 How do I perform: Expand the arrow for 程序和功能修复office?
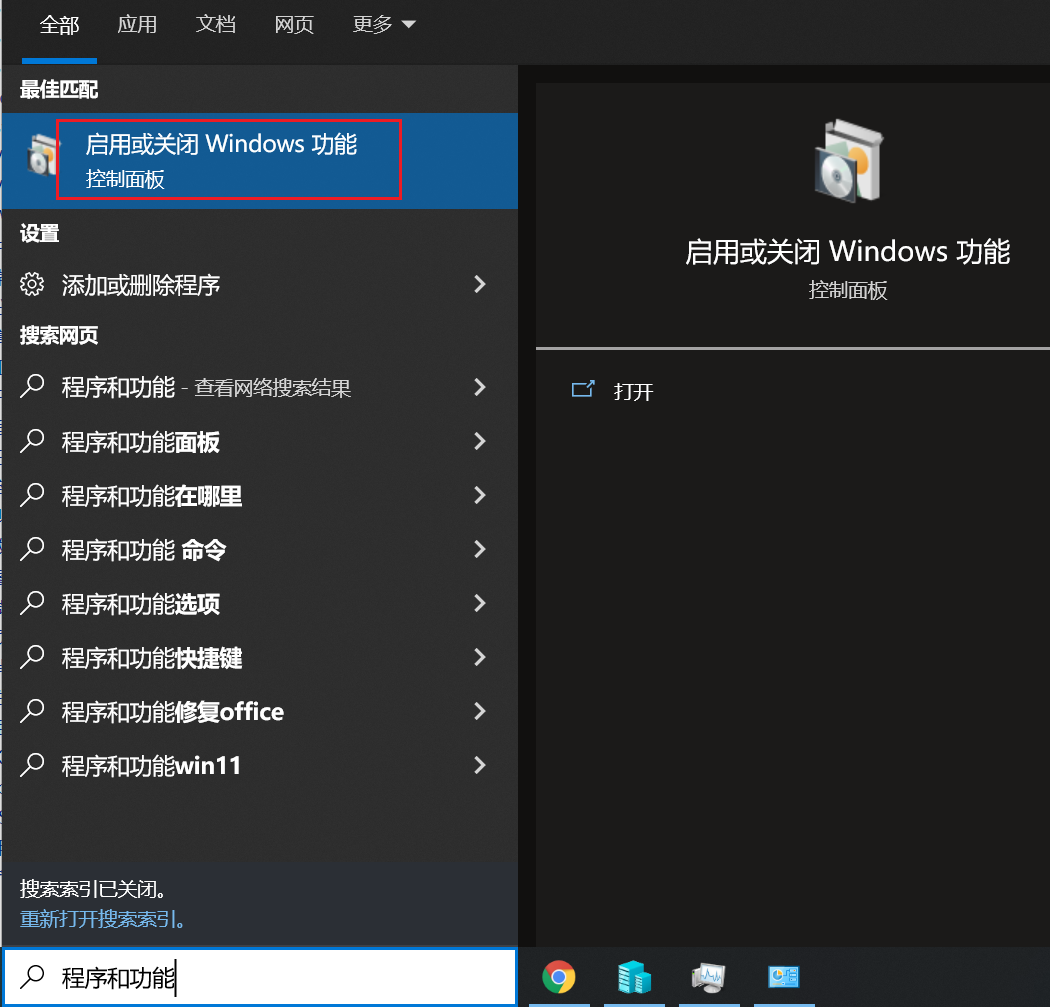point(479,711)
